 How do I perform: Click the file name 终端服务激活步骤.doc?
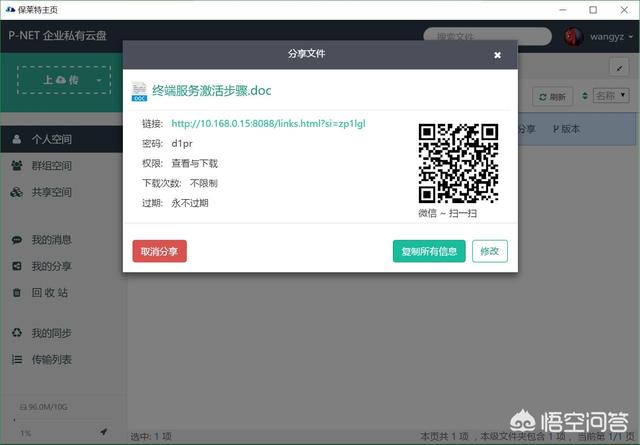point(211,90)
